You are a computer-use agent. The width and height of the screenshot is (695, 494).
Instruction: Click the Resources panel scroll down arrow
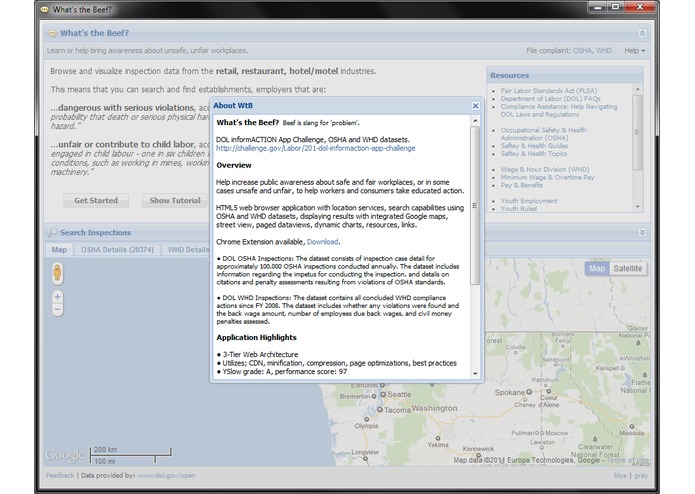[638, 206]
